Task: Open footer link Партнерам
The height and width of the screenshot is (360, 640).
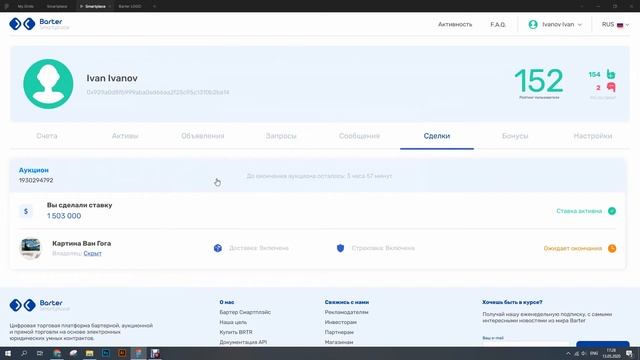Action: pyautogui.click(x=339, y=332)
